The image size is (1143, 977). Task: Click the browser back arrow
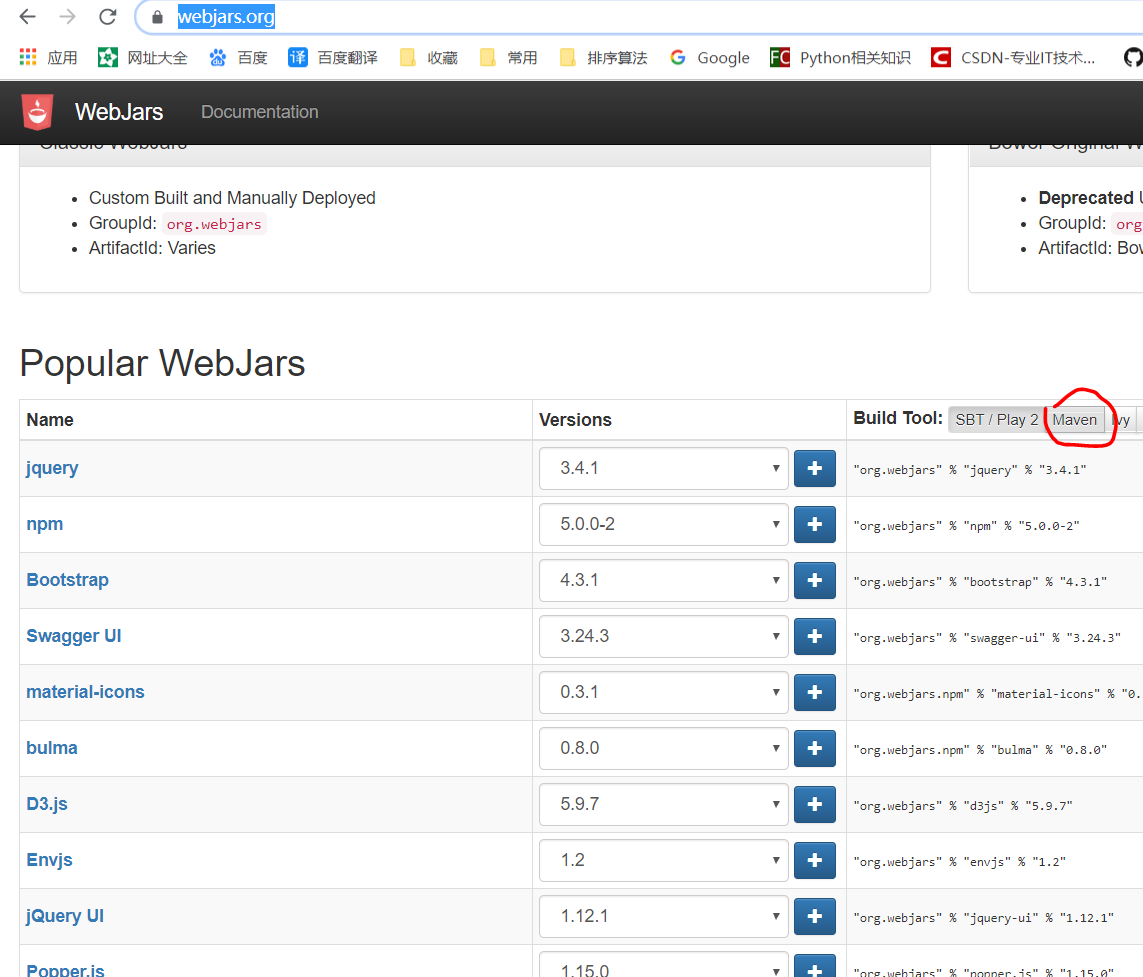point(28,17)
